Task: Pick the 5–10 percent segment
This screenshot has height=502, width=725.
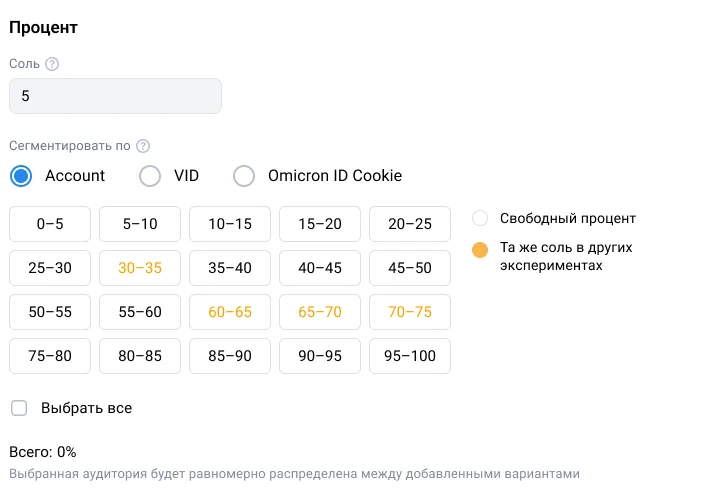Action: click(140, 224)
